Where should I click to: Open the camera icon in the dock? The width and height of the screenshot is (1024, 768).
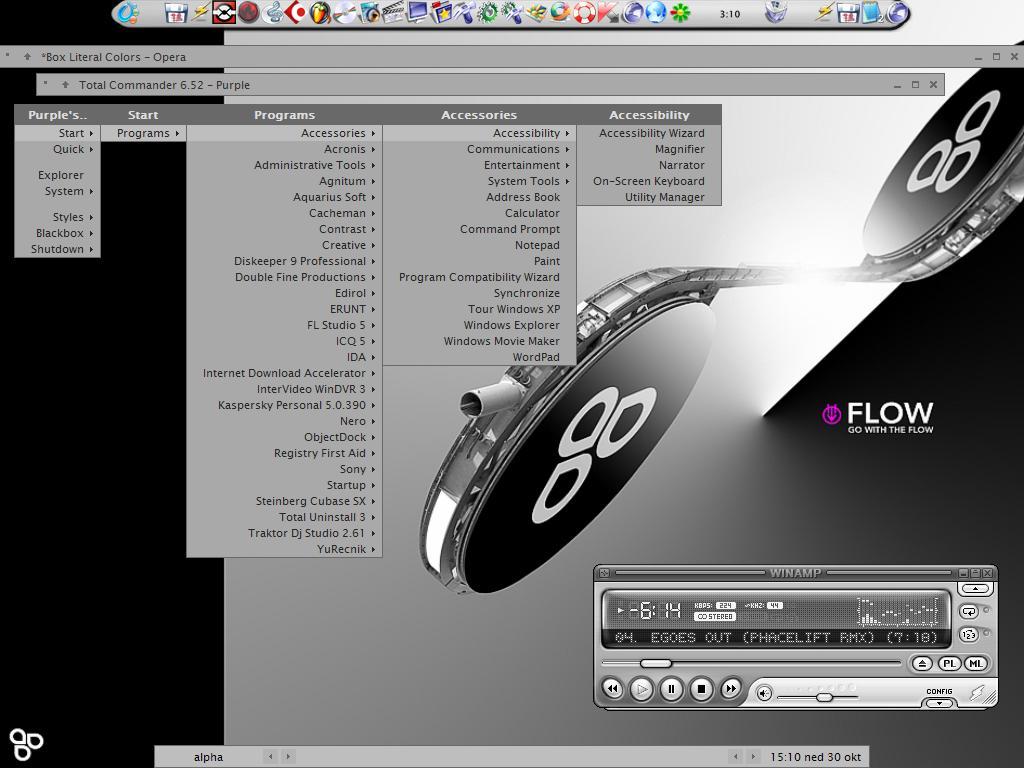point(368,13)
